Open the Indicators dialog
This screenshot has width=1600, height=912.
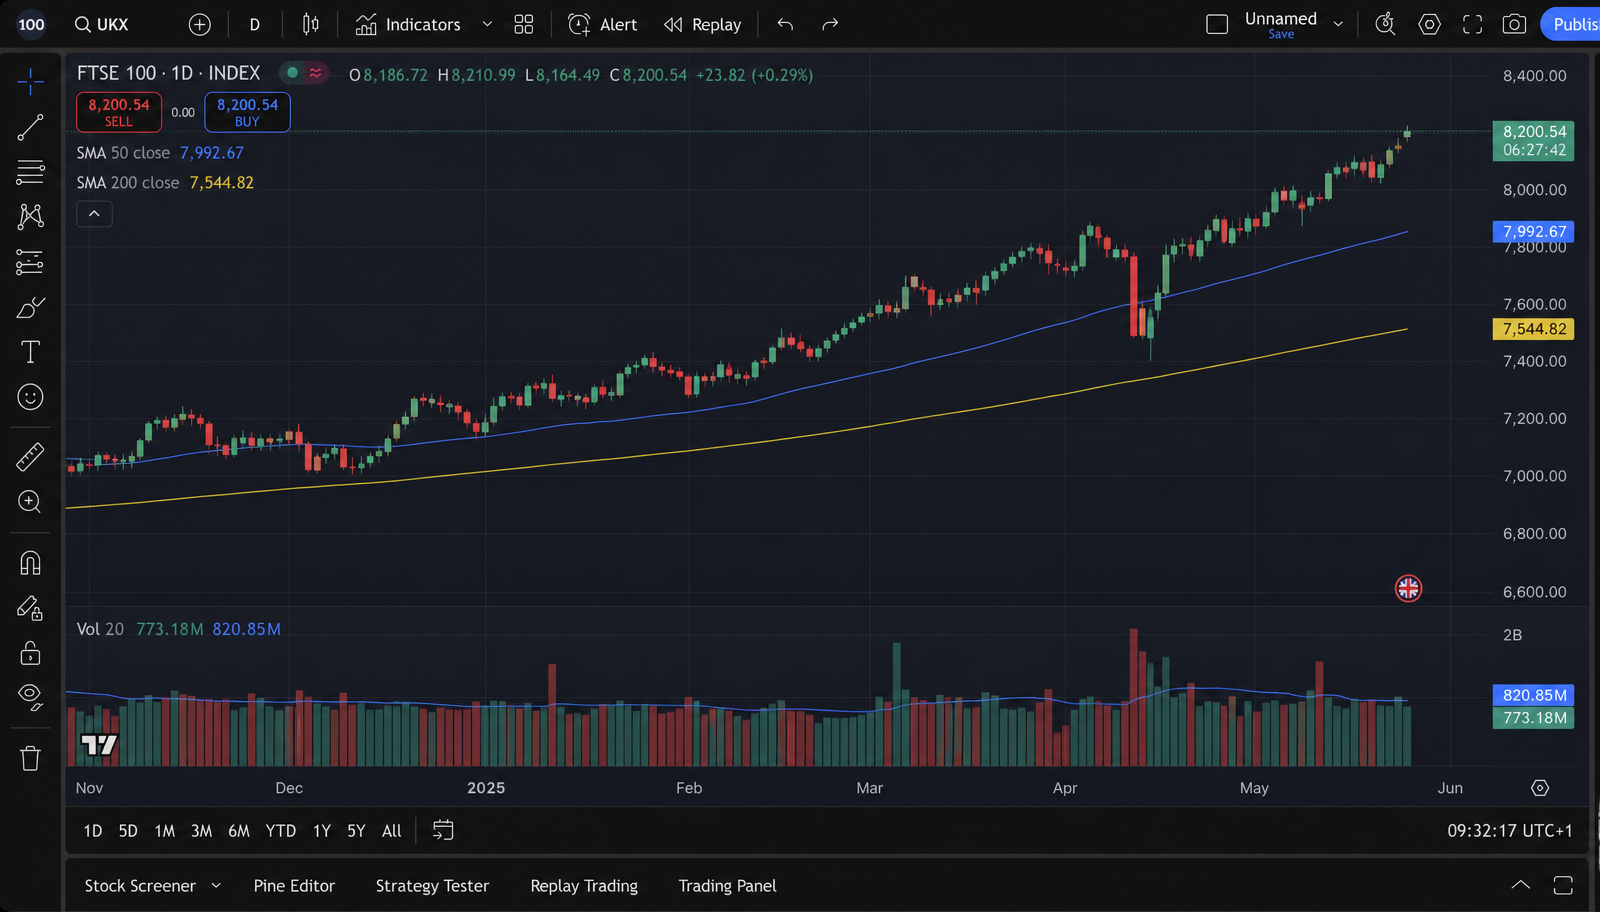[408, 24]
